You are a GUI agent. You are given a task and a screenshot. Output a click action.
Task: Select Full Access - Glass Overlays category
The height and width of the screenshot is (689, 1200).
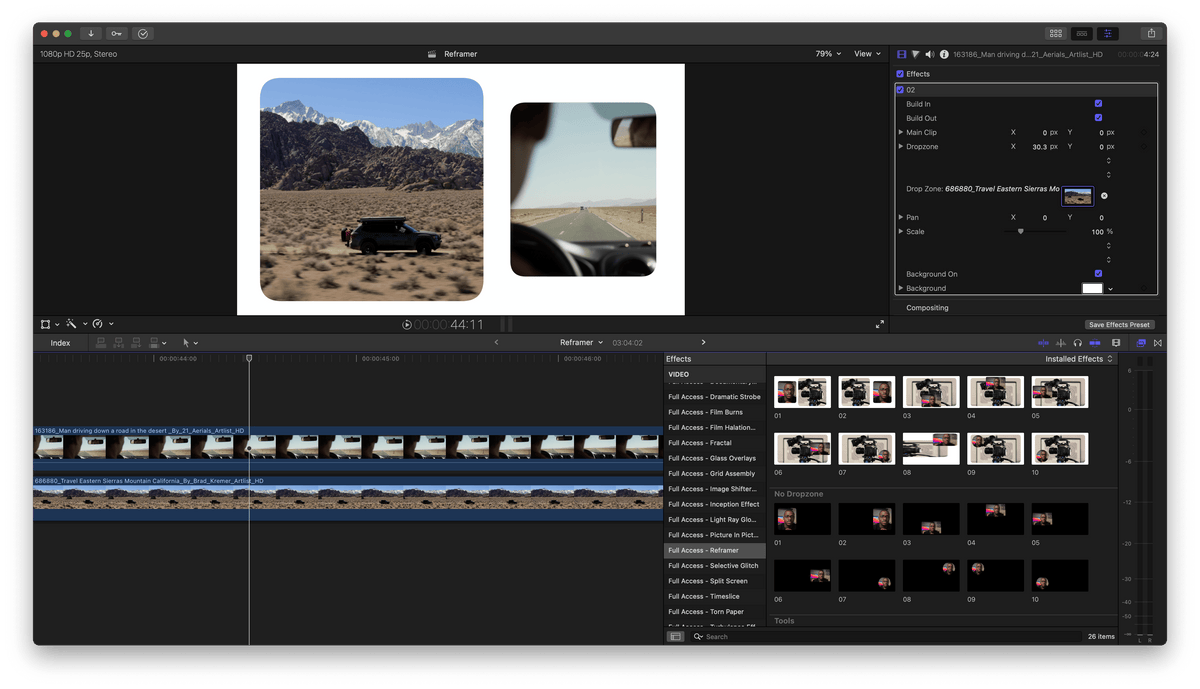(x=715, y=458)
